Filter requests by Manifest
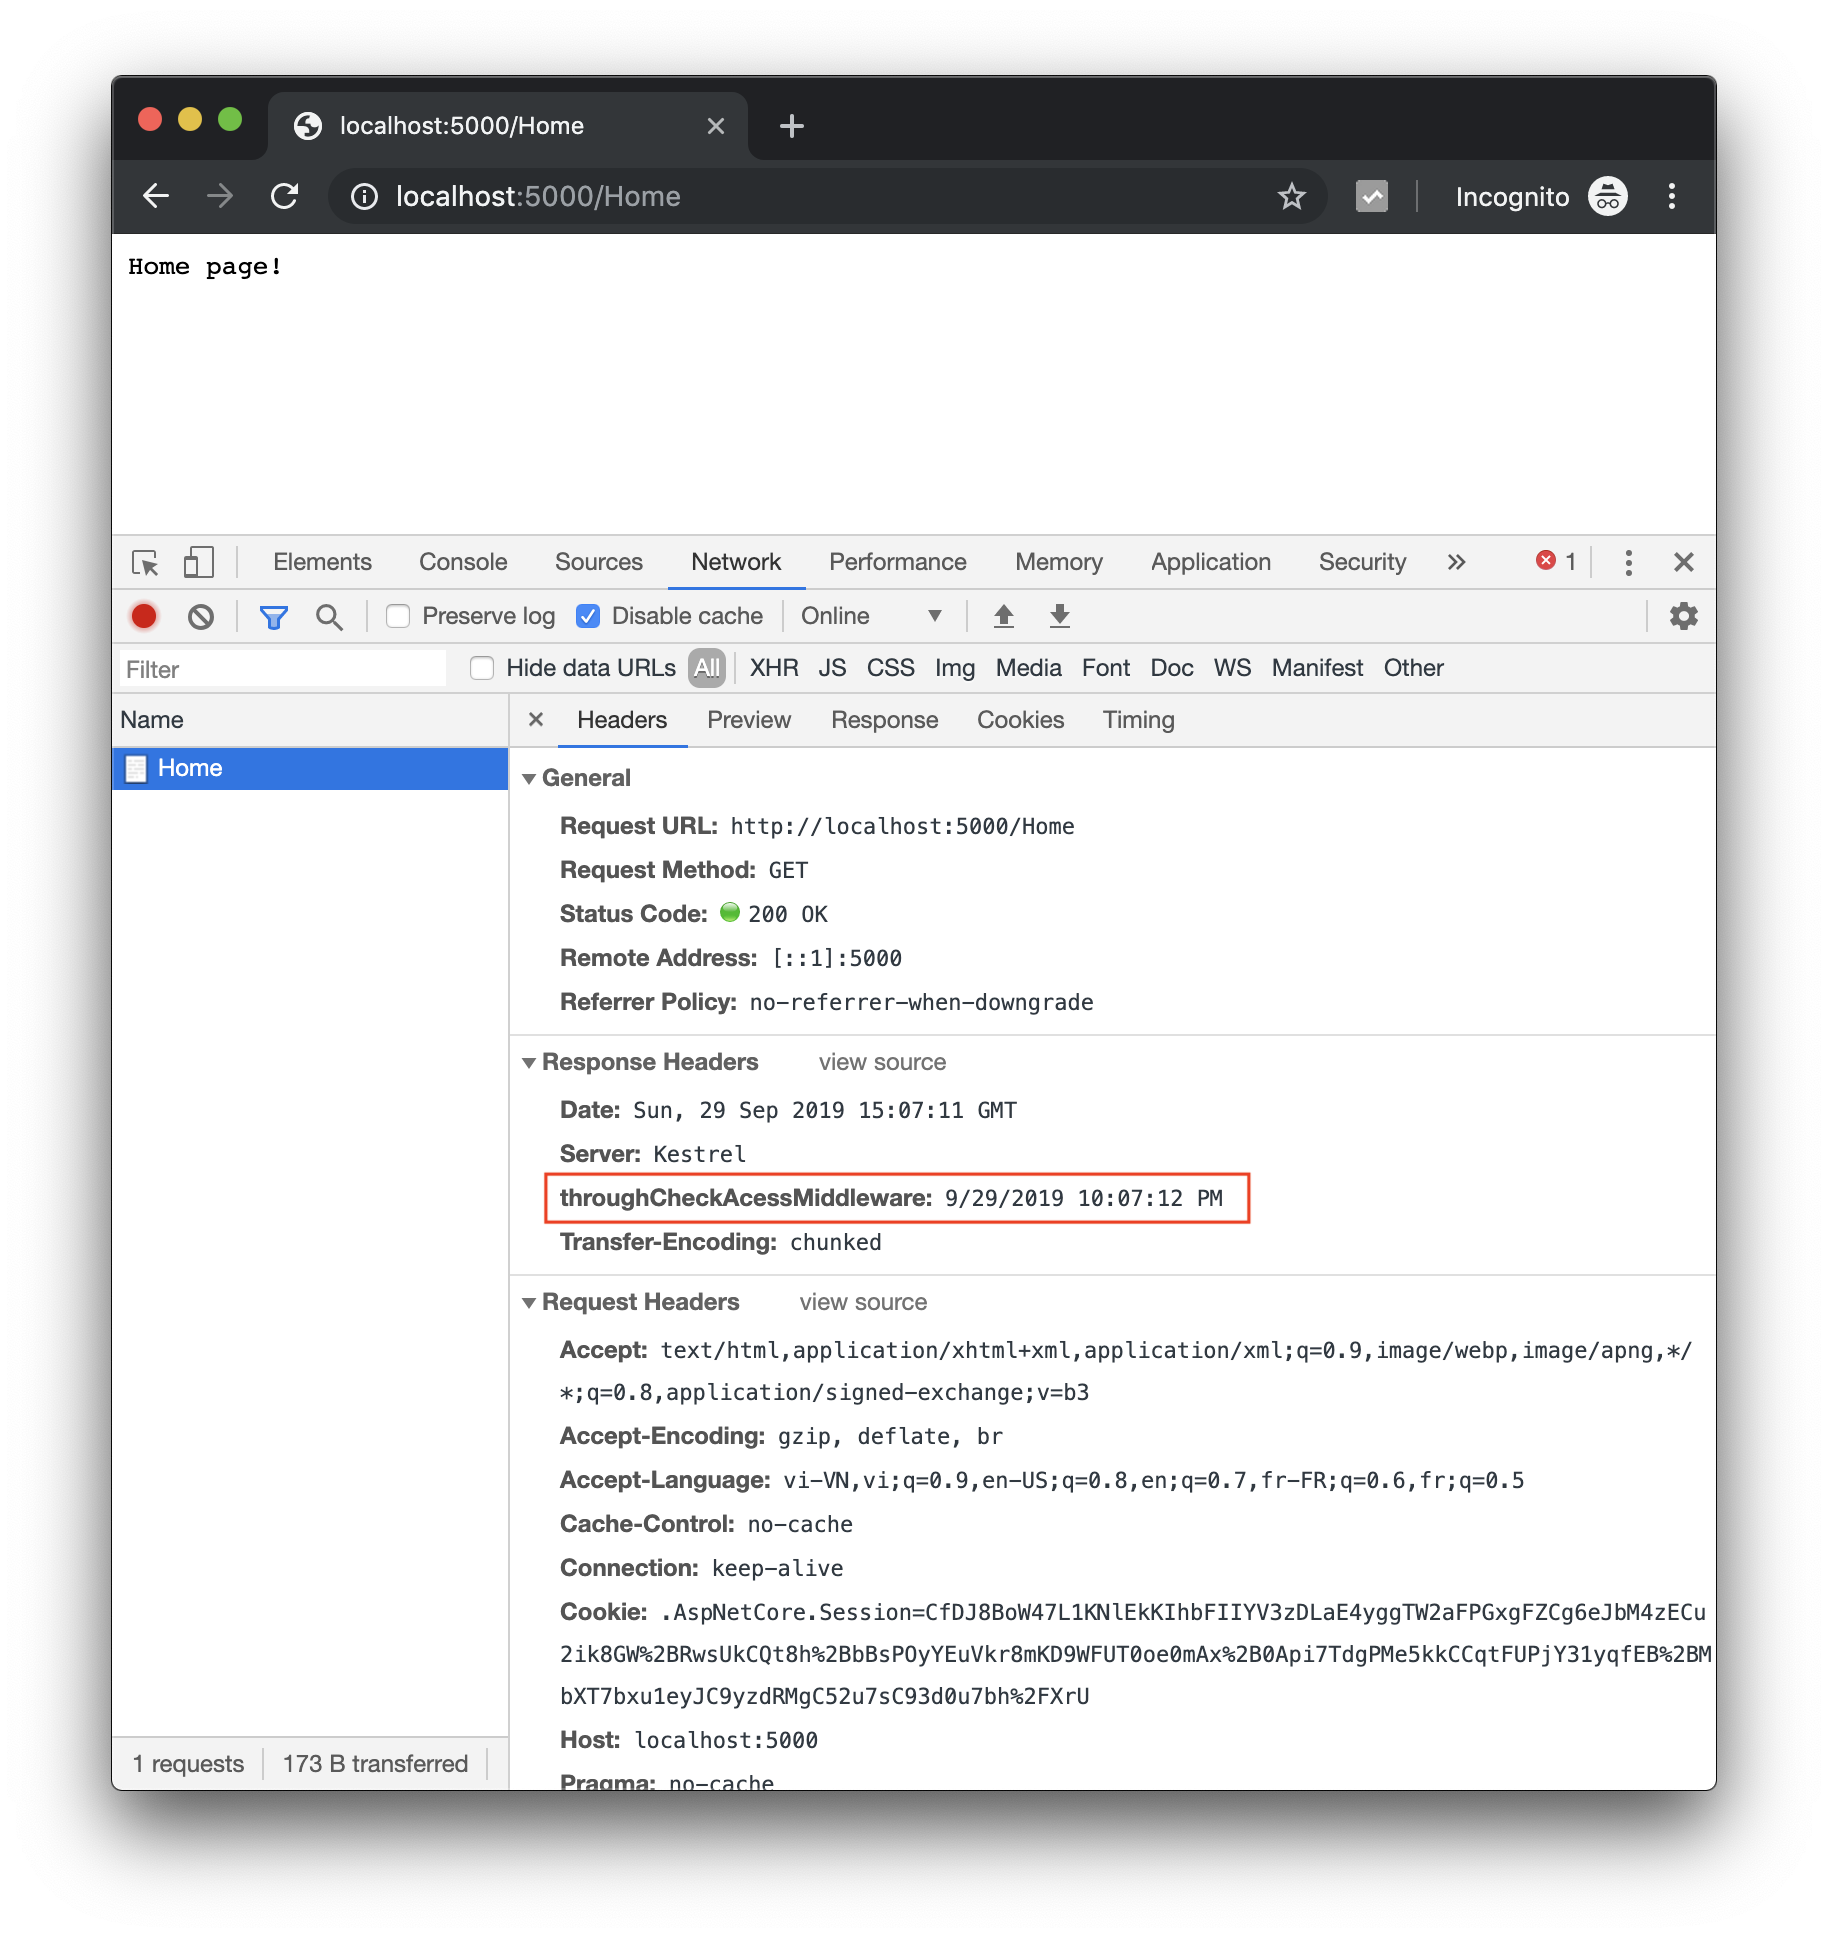 click(x=1317, y=668)
